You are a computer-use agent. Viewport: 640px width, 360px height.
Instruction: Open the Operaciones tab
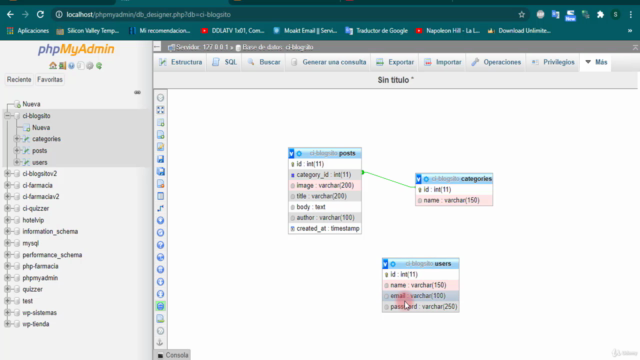(496, 62)
